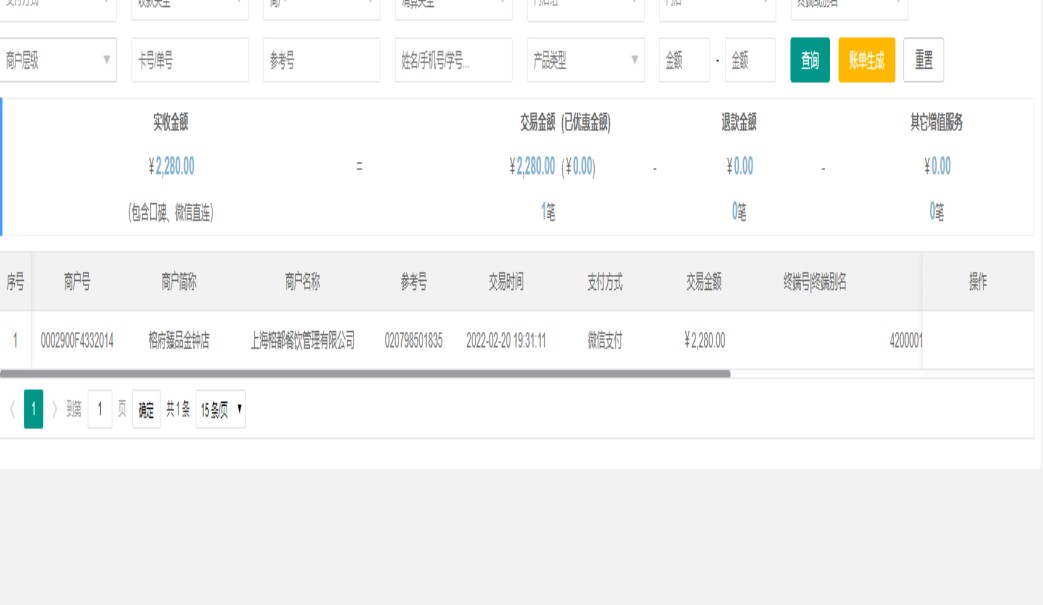Click the jump-to-page number input

tap(100, 409)
